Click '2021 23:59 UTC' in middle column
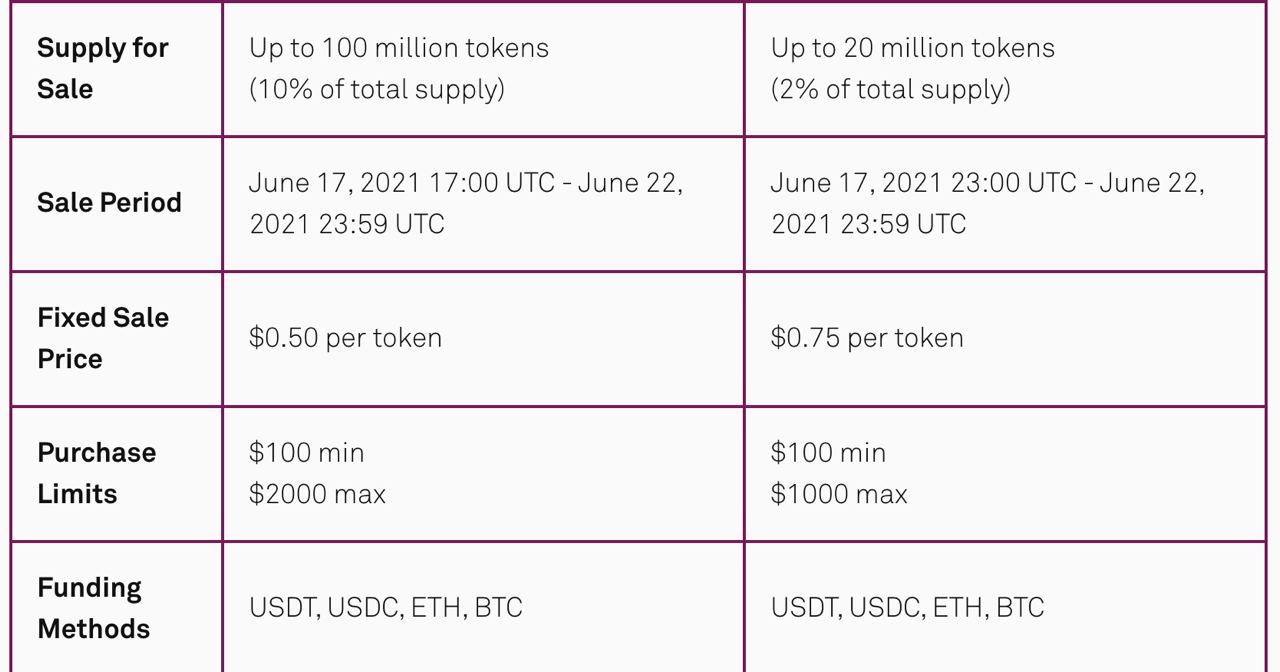The image size is (1280, 672). [347, 224]
